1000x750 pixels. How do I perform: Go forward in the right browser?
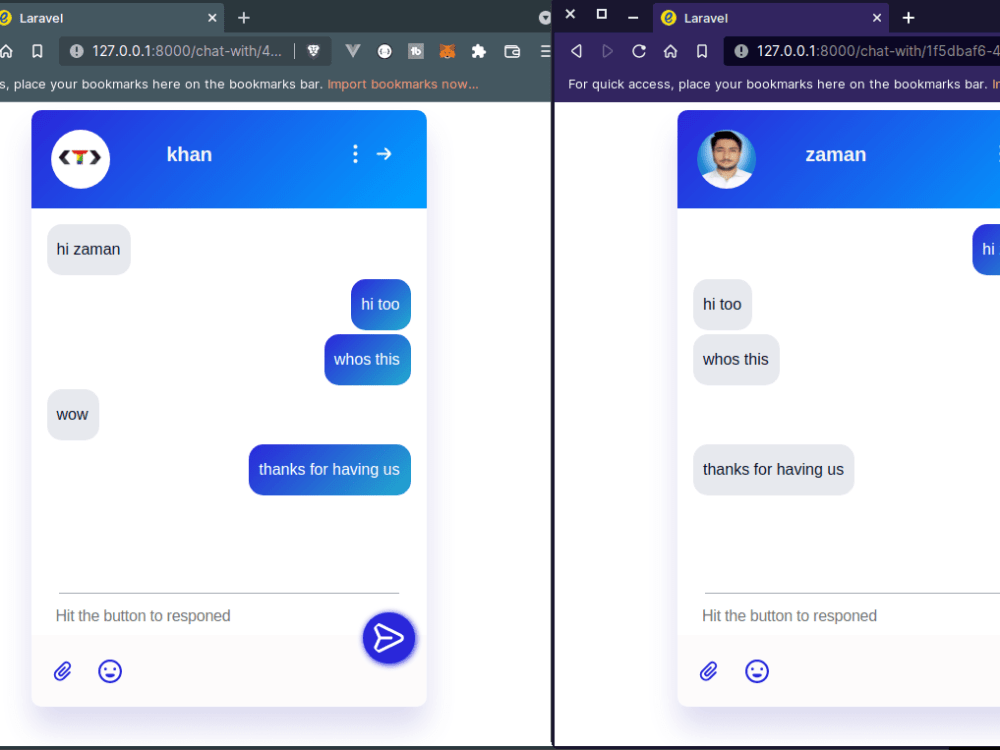point(607,51)
